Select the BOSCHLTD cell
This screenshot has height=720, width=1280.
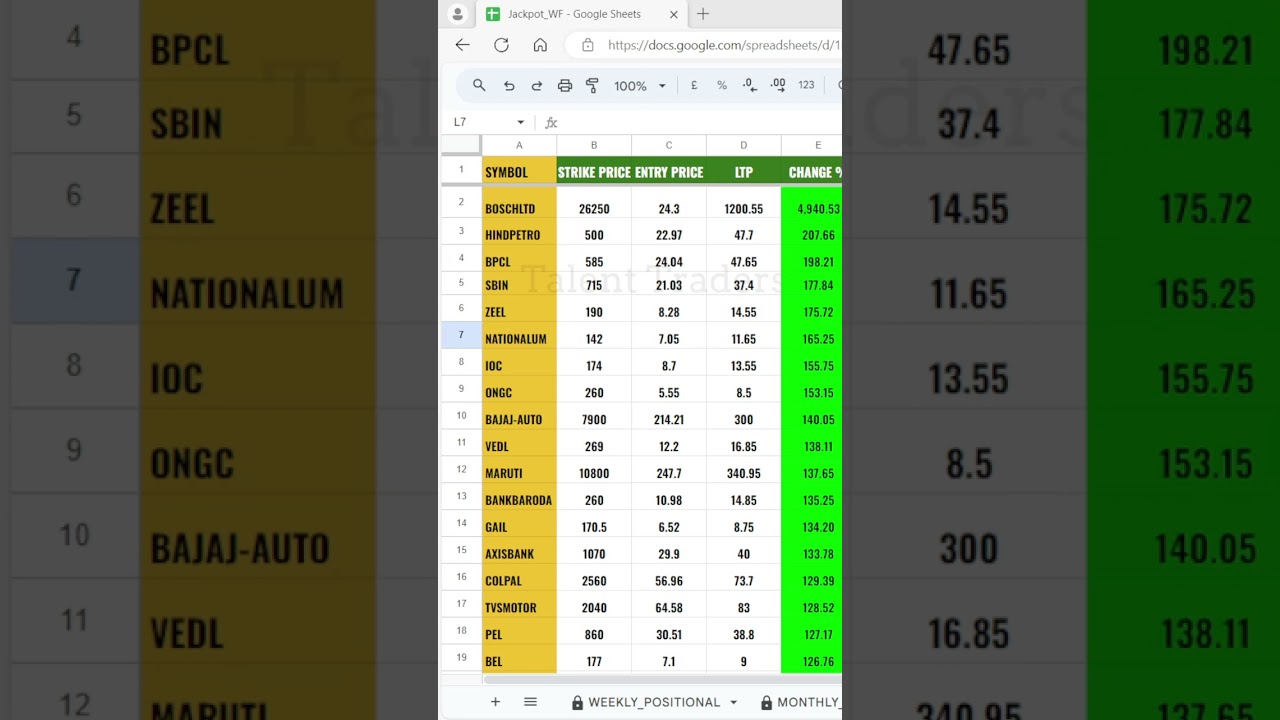pos(519,205)
